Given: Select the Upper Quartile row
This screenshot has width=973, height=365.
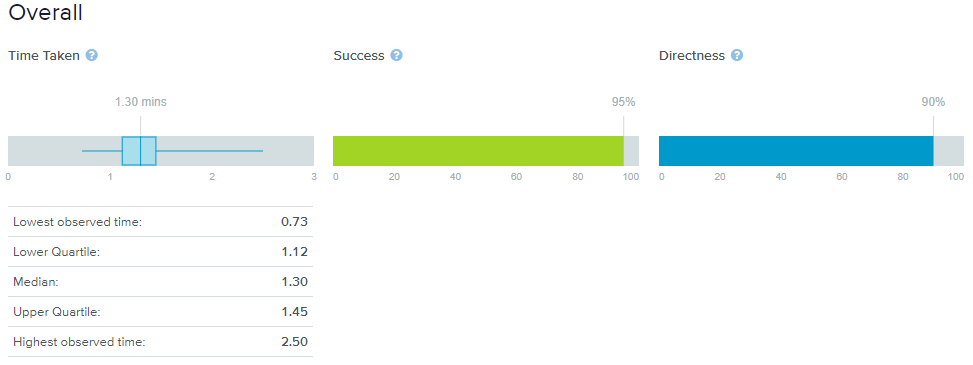Looking at the screenshot, I should (160, 312).
